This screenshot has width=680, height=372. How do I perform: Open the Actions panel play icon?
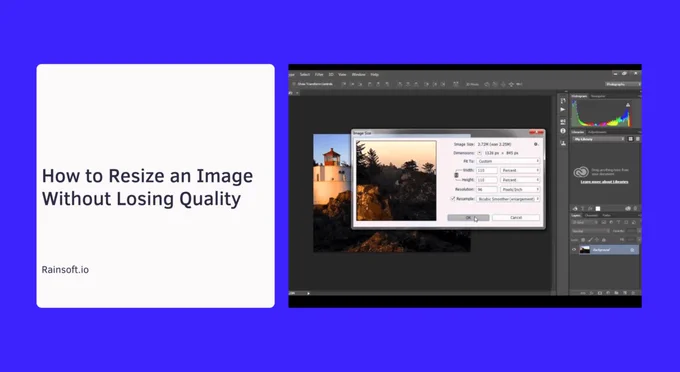point(563,110)
